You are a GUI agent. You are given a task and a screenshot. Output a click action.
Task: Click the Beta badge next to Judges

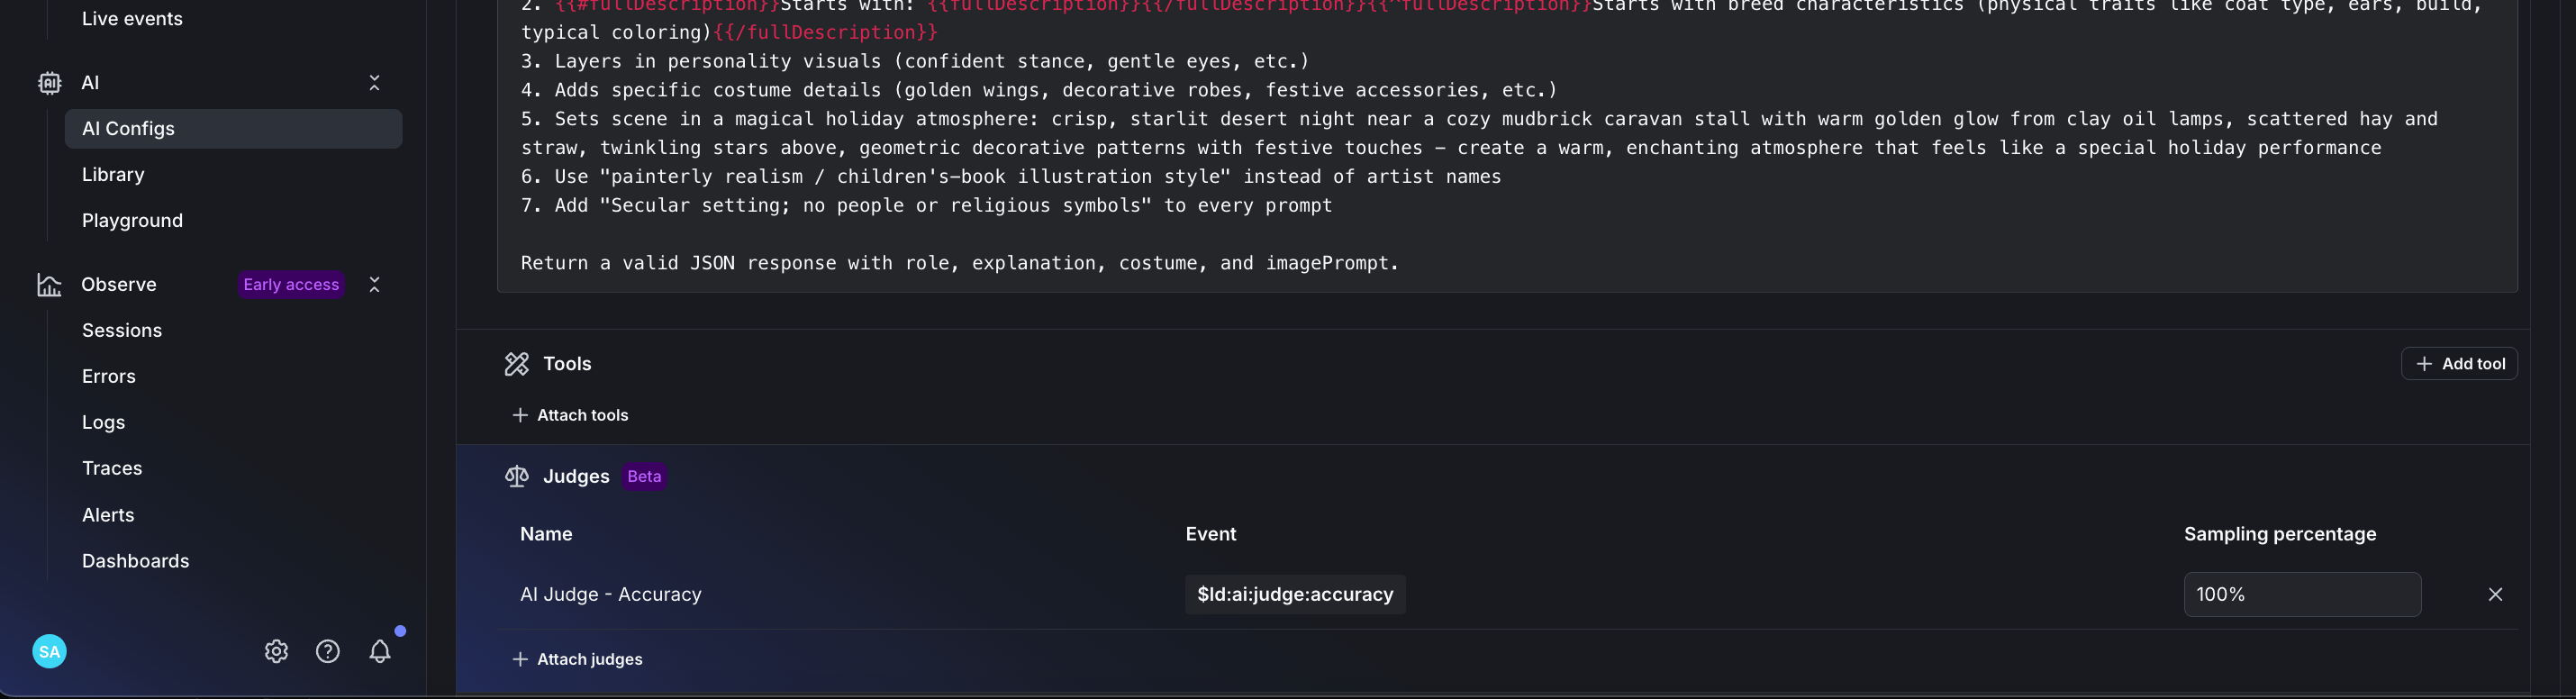click(x=644, y=476)
